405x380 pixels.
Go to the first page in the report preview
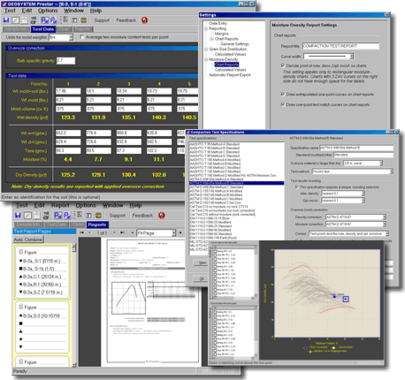pos(82,233)
